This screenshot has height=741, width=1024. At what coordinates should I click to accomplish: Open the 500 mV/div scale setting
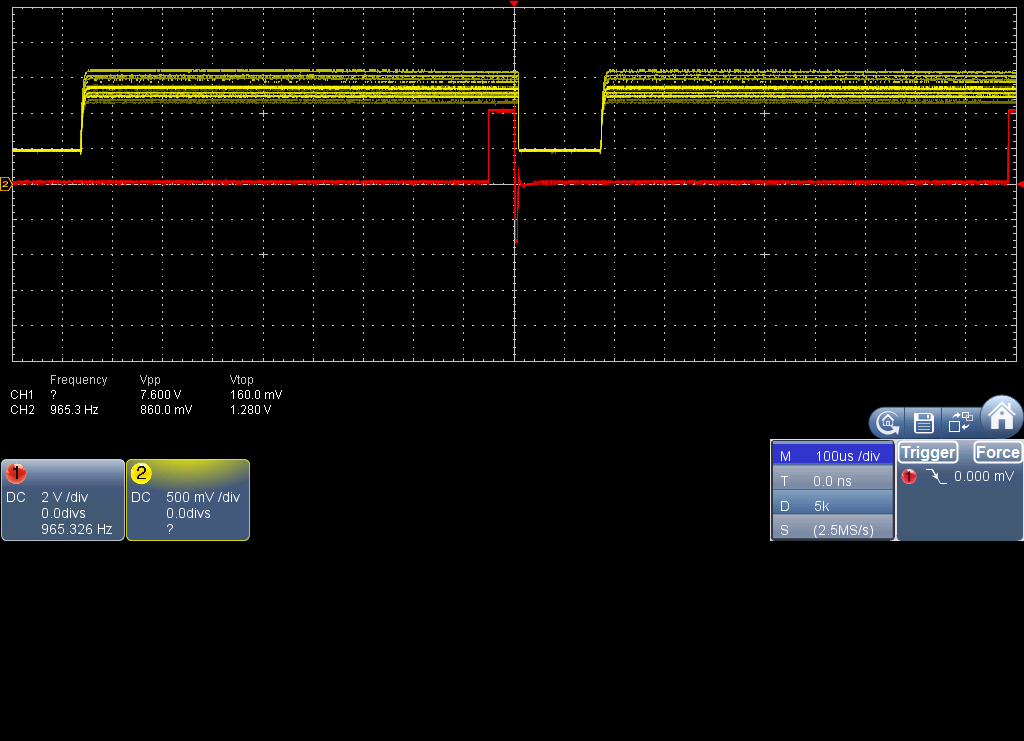(x=203, y=497)
